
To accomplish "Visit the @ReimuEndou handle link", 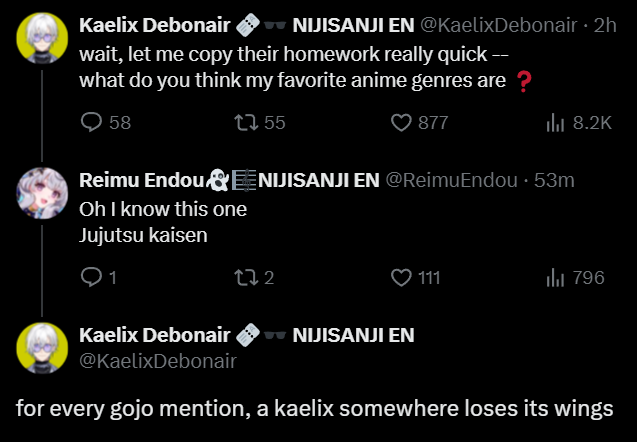I will (452, 181).
